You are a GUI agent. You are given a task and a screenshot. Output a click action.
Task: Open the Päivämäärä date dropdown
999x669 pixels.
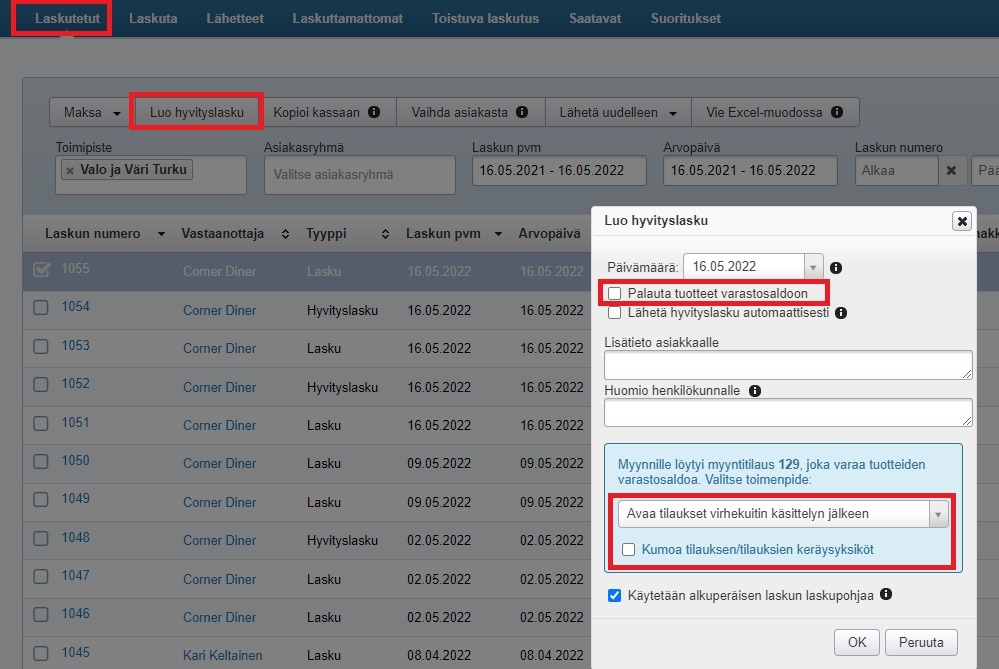[813, 267]
